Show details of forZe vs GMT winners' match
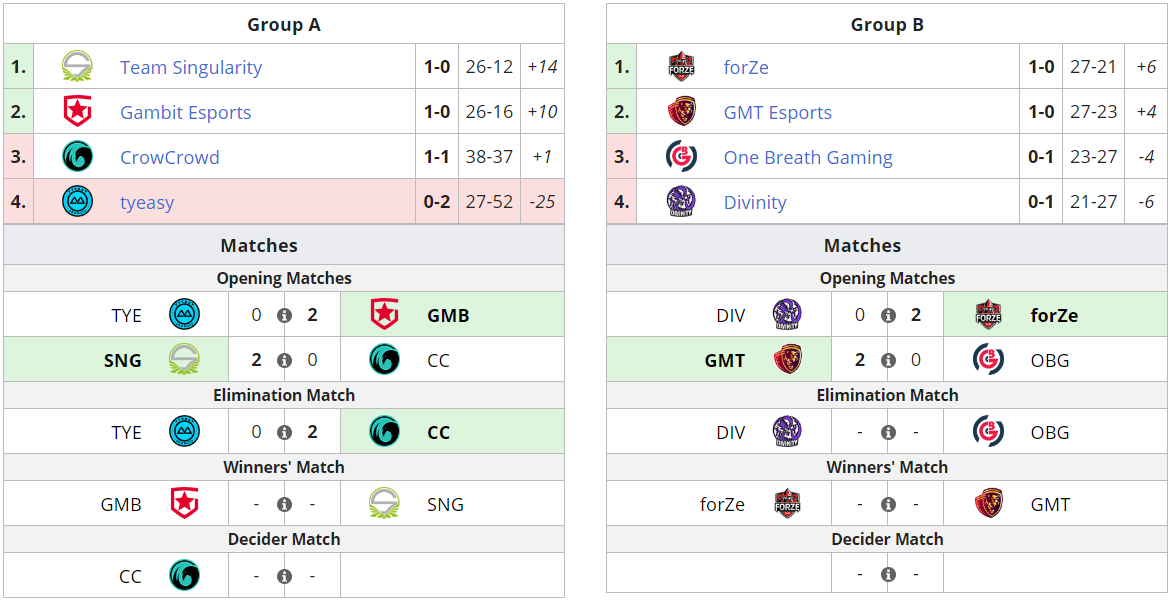 888,505
